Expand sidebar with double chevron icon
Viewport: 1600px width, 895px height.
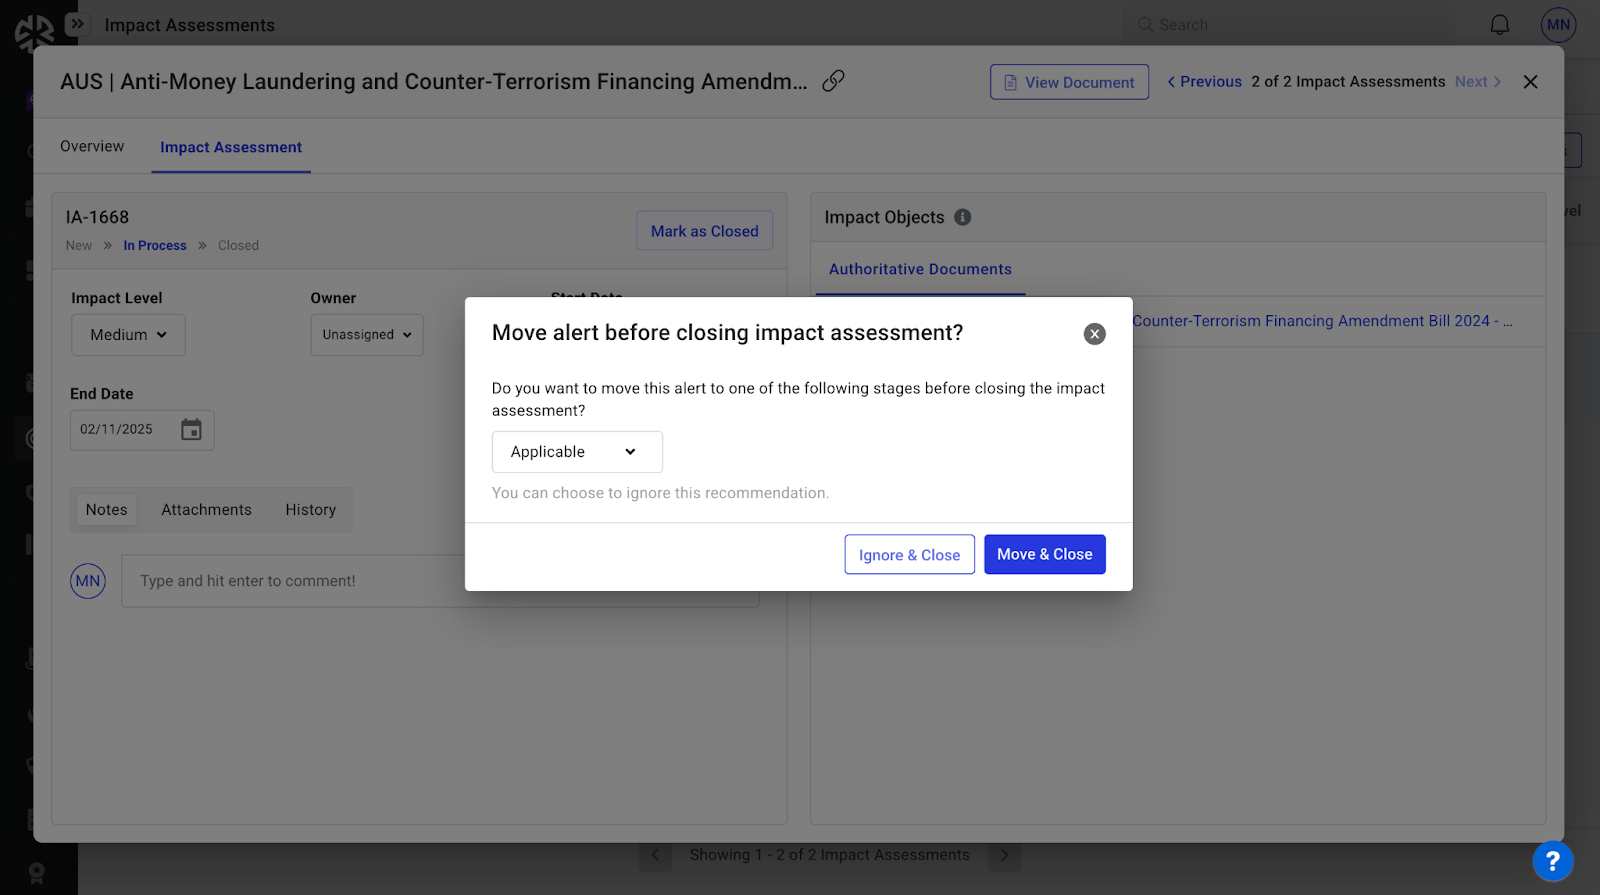tap(77, 24)
